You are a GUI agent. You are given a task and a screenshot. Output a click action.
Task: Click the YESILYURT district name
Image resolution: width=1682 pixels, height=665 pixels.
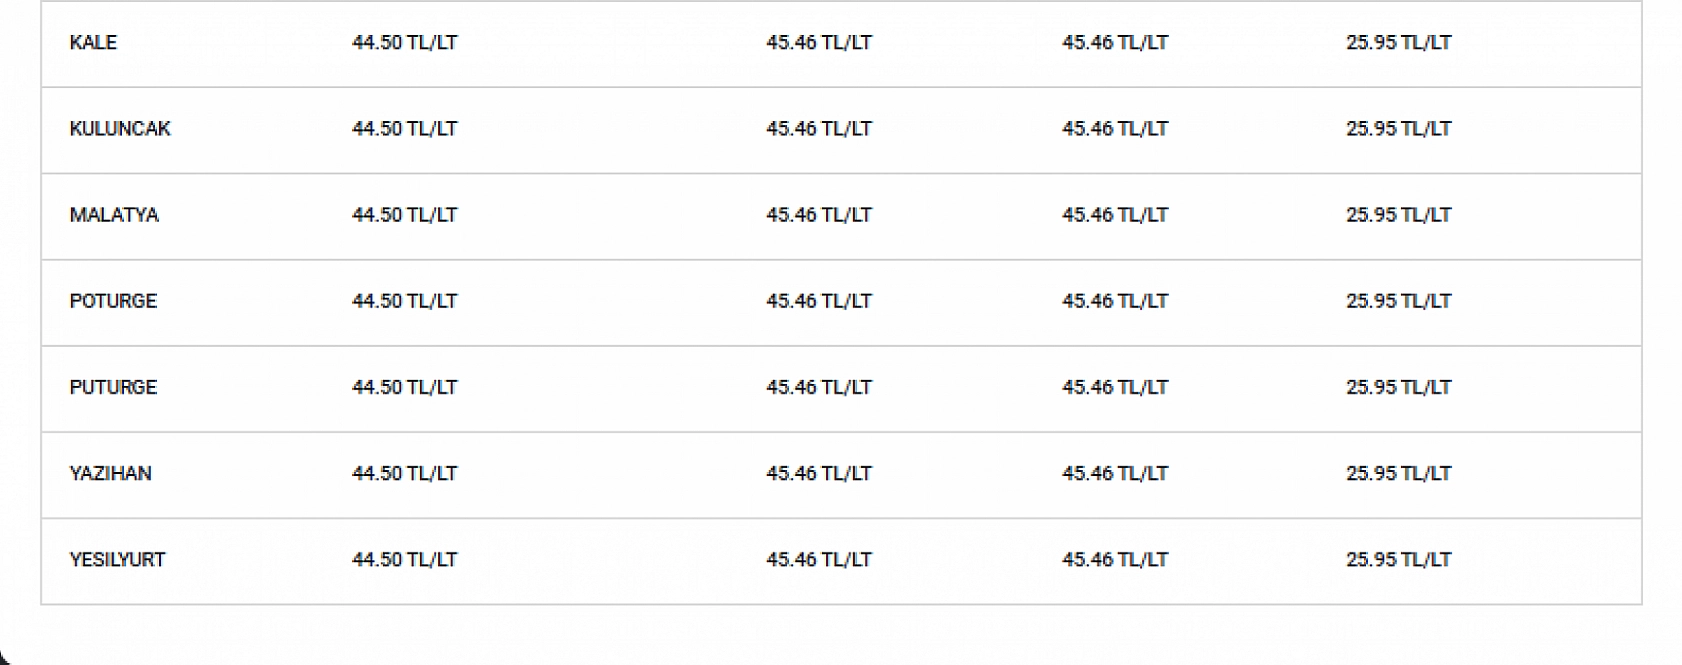117,559
